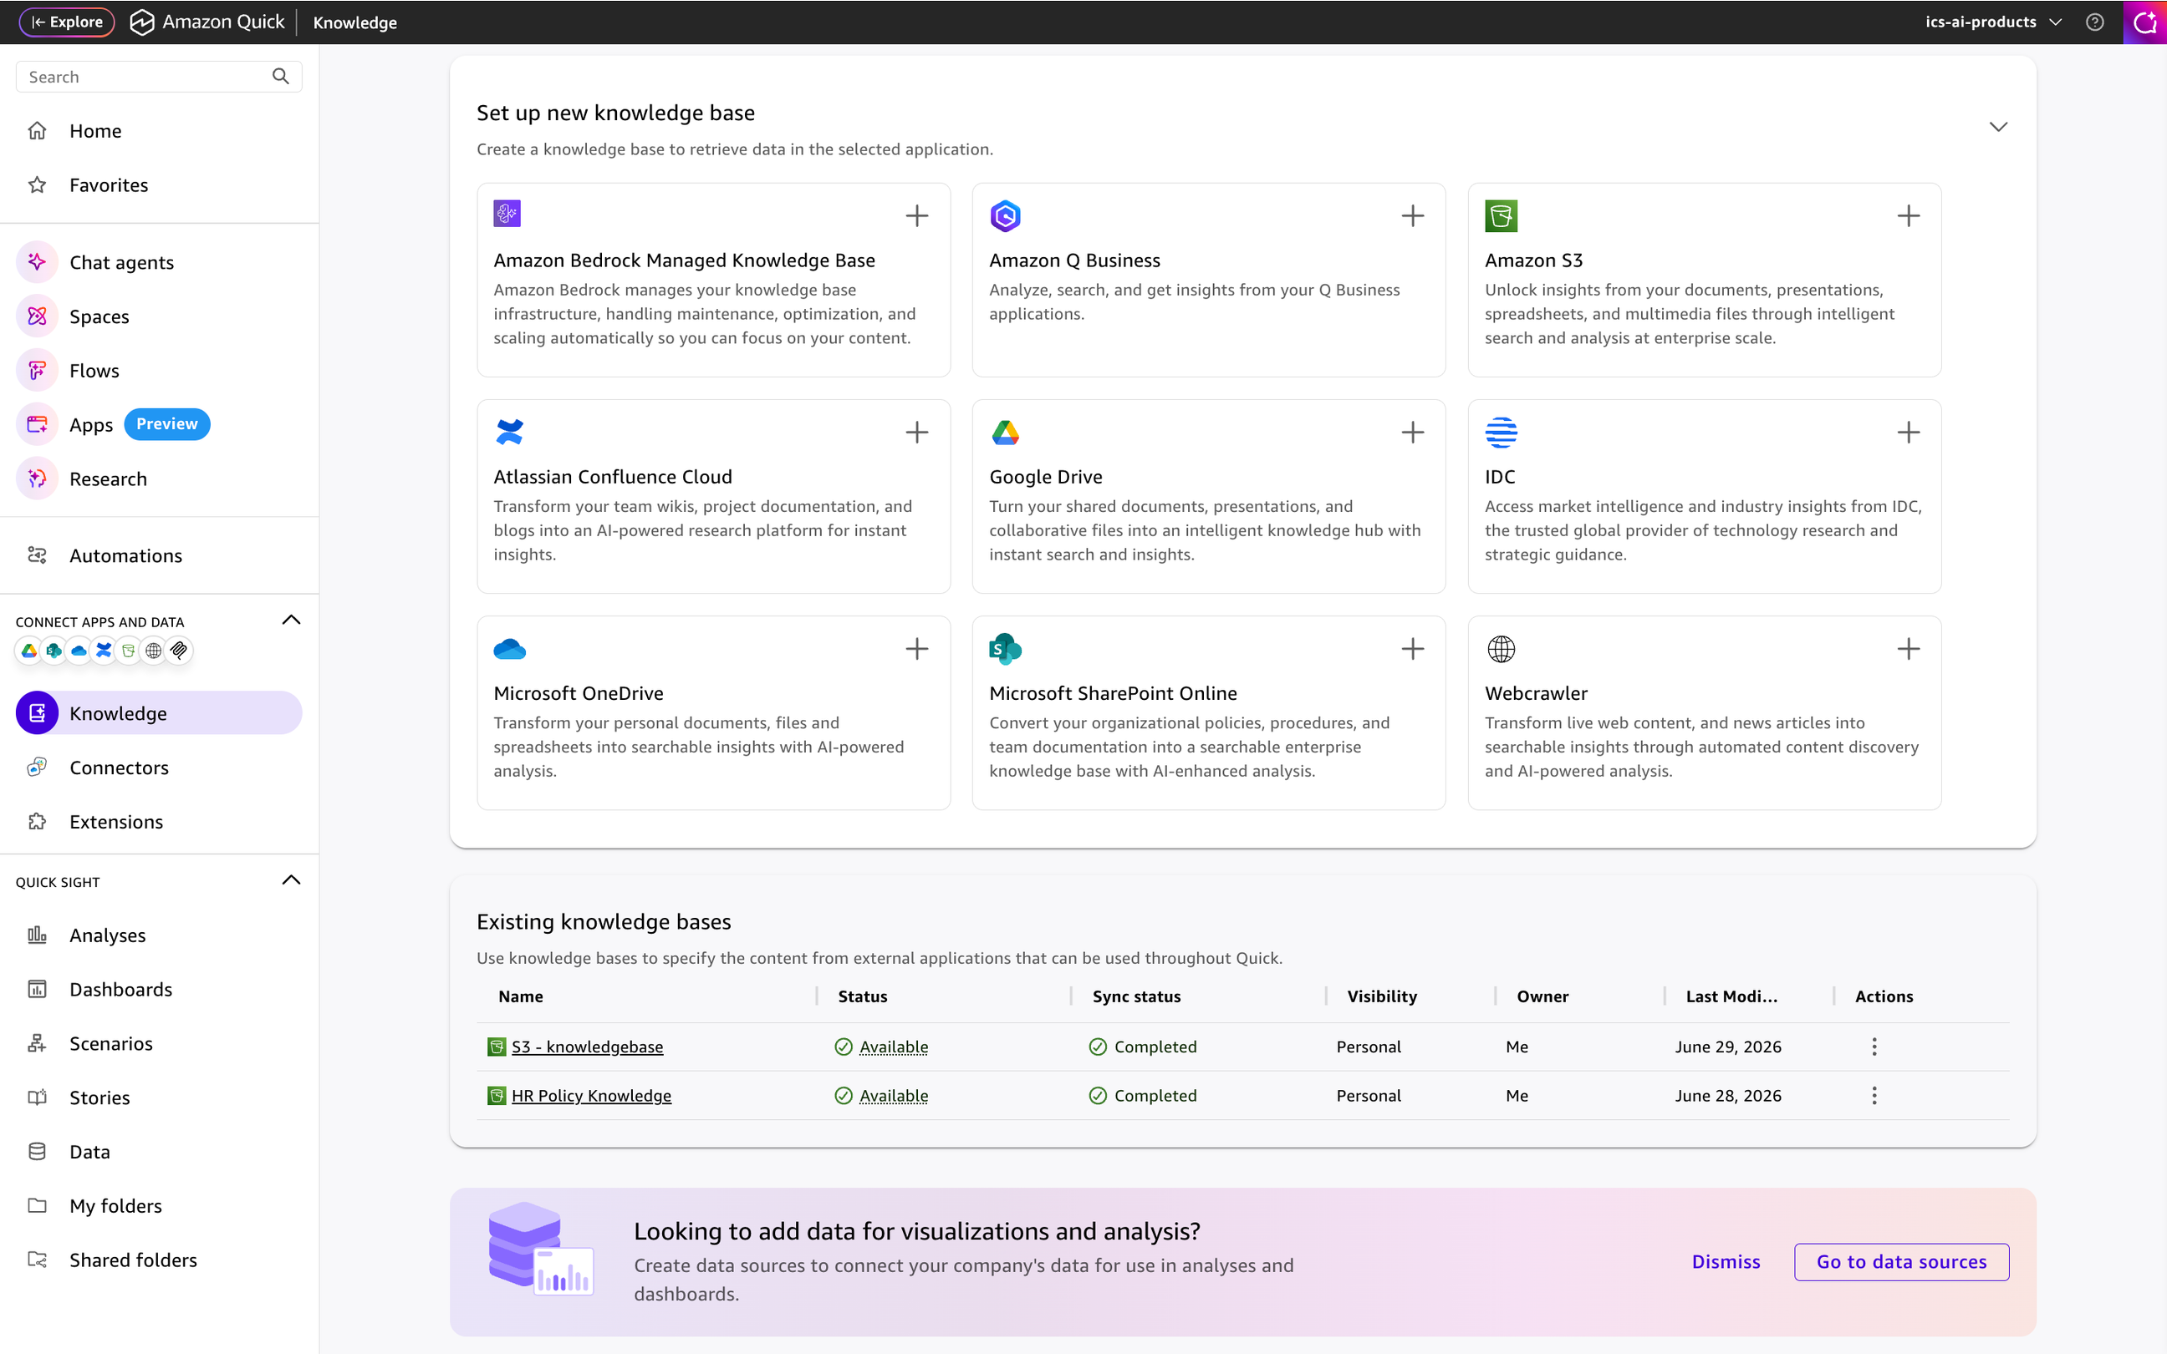The width and height of the screenshot is (2167, 1356).
Task: Click Go to data sources button
Action: [1901, 1262]
